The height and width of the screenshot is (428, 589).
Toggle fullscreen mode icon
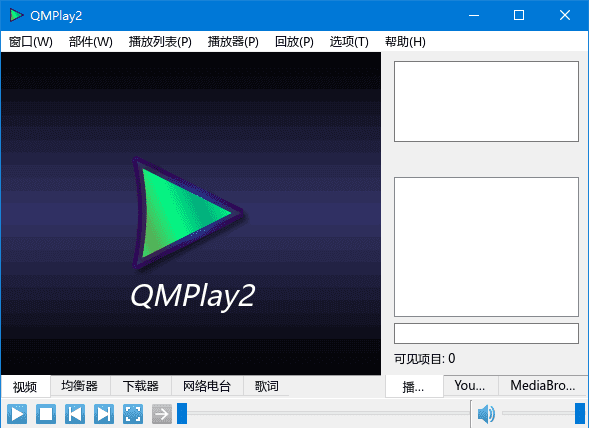(x=133, y=414)
